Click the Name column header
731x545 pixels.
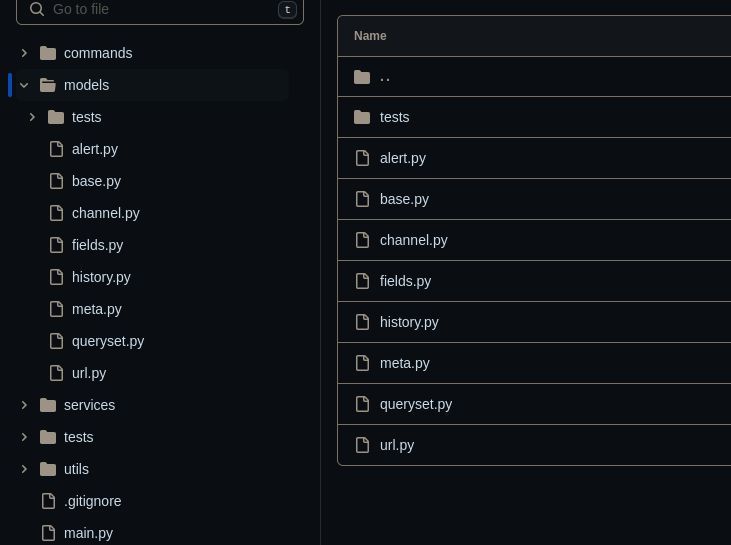370,36
